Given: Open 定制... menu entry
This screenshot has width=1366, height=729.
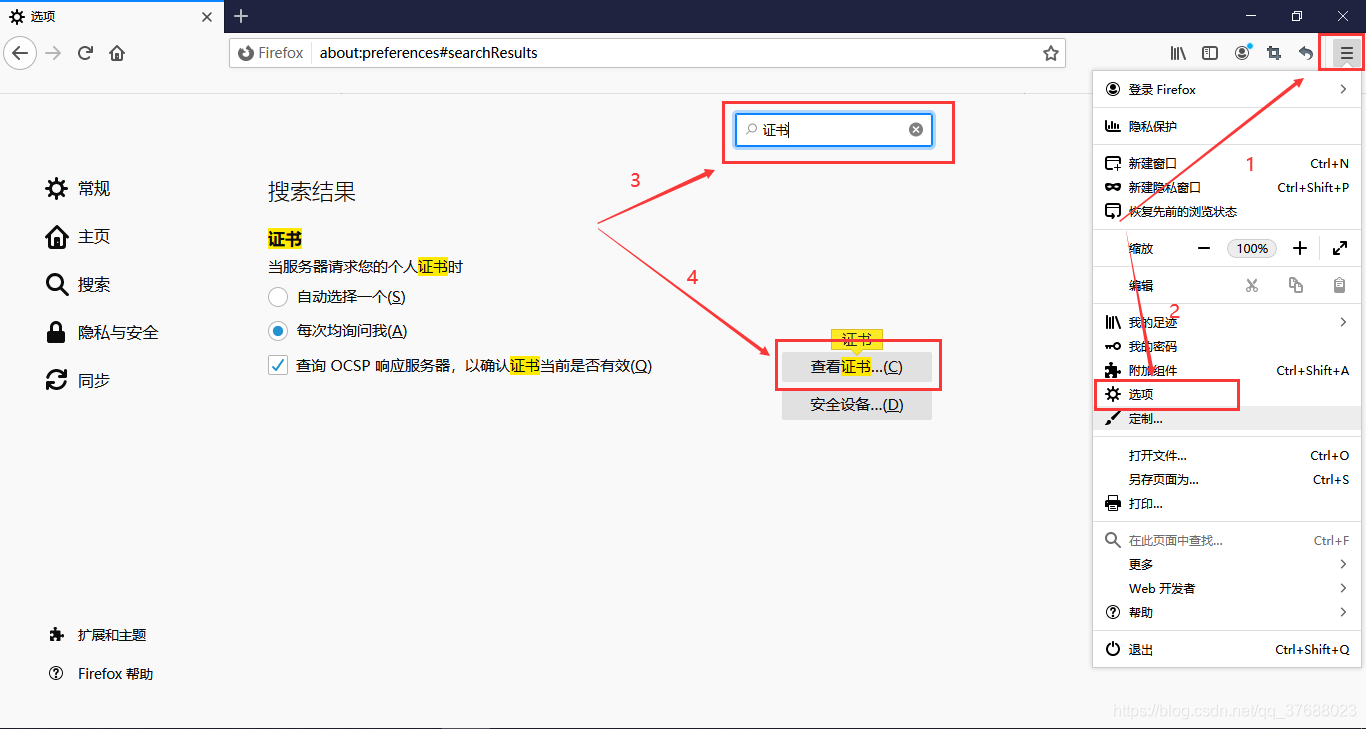Looking at the screenshot, I should tap(1227, 418).
